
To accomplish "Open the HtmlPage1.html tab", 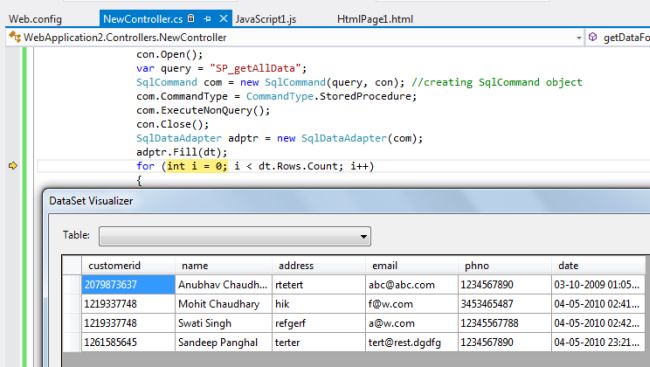I will click(x=375, y=19).
